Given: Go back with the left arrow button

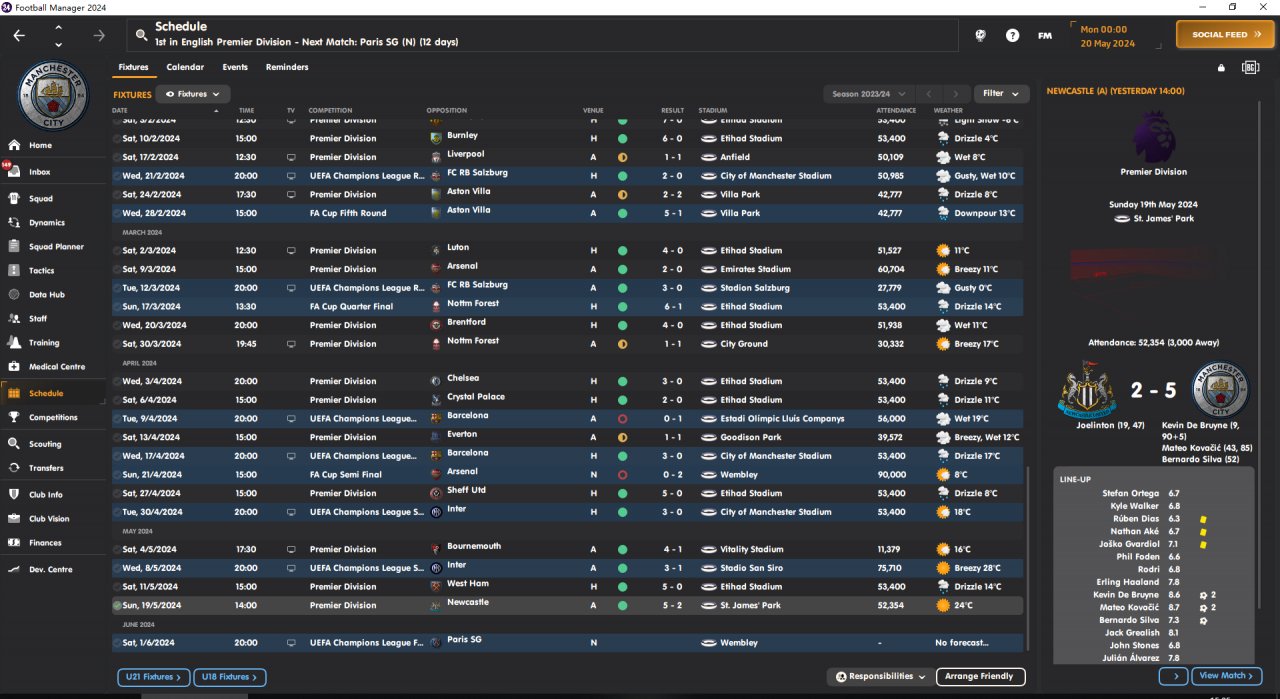Looking at the screenshot, I should click(x=19, y=35).
